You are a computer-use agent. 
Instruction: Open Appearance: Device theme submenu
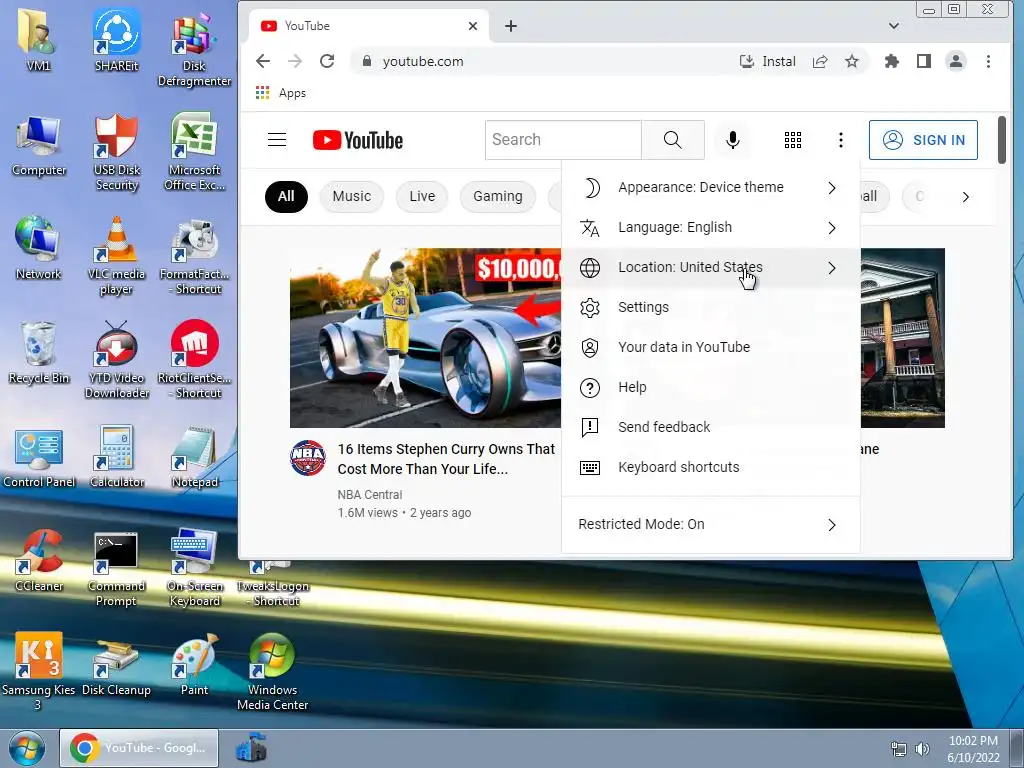[x=710, y=187]
